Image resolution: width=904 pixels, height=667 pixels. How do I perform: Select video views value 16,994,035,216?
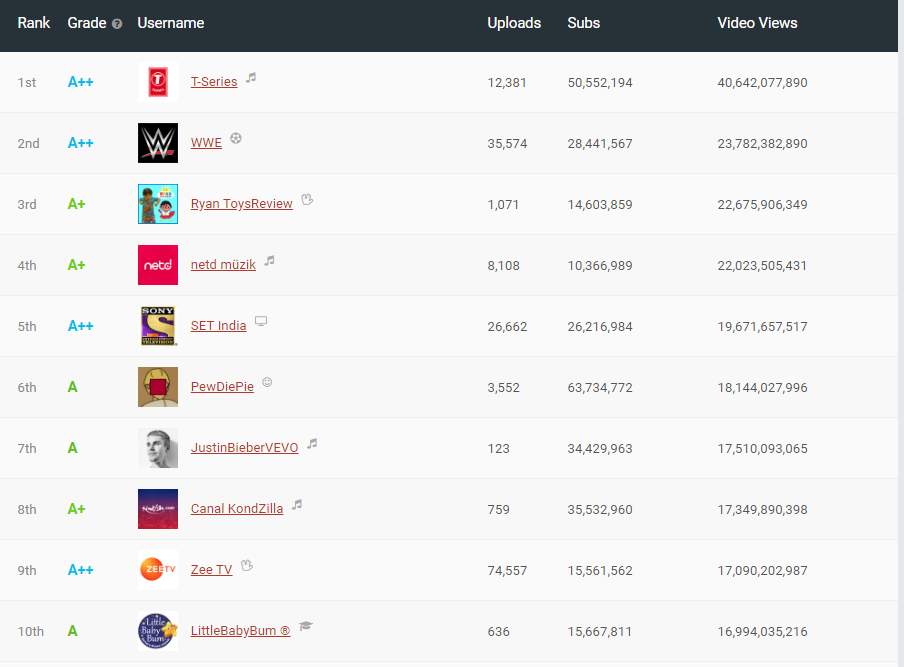pos(763,632)
